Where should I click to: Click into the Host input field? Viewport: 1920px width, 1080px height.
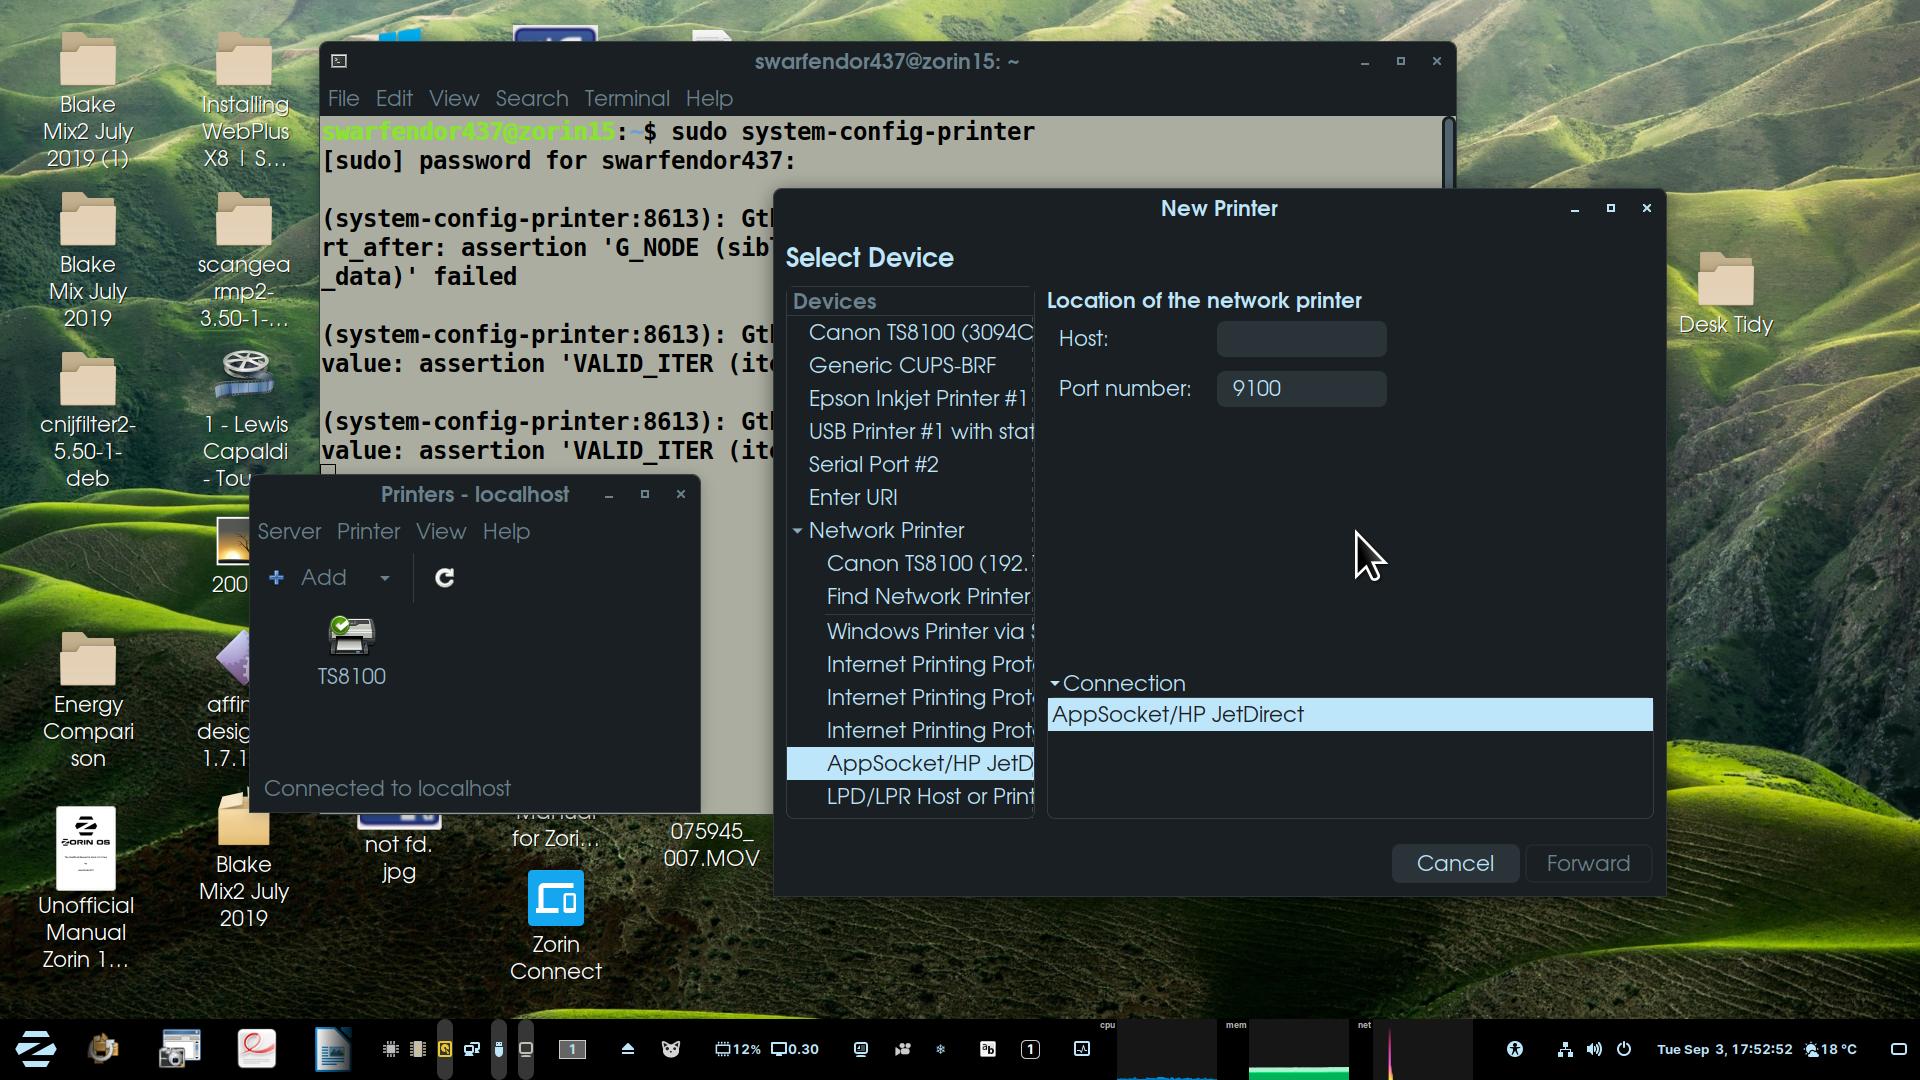[x=1301, y=339]
